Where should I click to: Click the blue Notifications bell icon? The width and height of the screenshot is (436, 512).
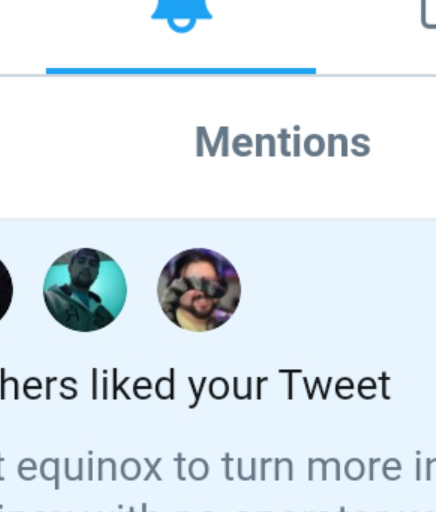click(x=182, y=15)
